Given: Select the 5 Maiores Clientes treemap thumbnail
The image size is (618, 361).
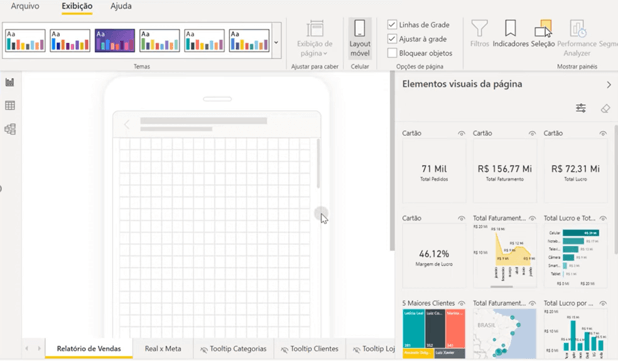Looking at the screenshot, I should pyautogui.click(x=434, y=333).
